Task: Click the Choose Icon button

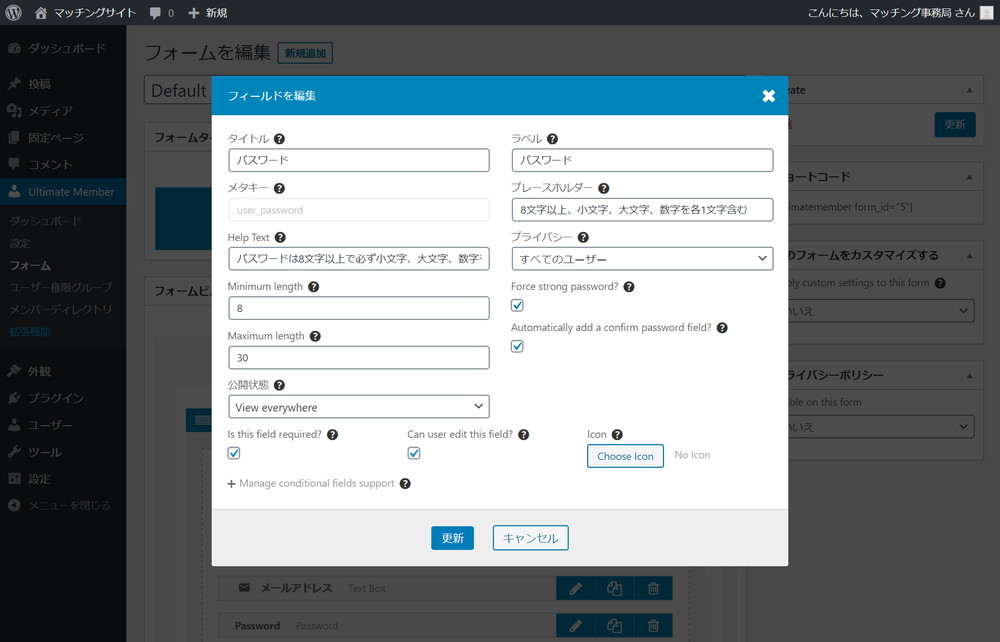Action: coord(625,456)
